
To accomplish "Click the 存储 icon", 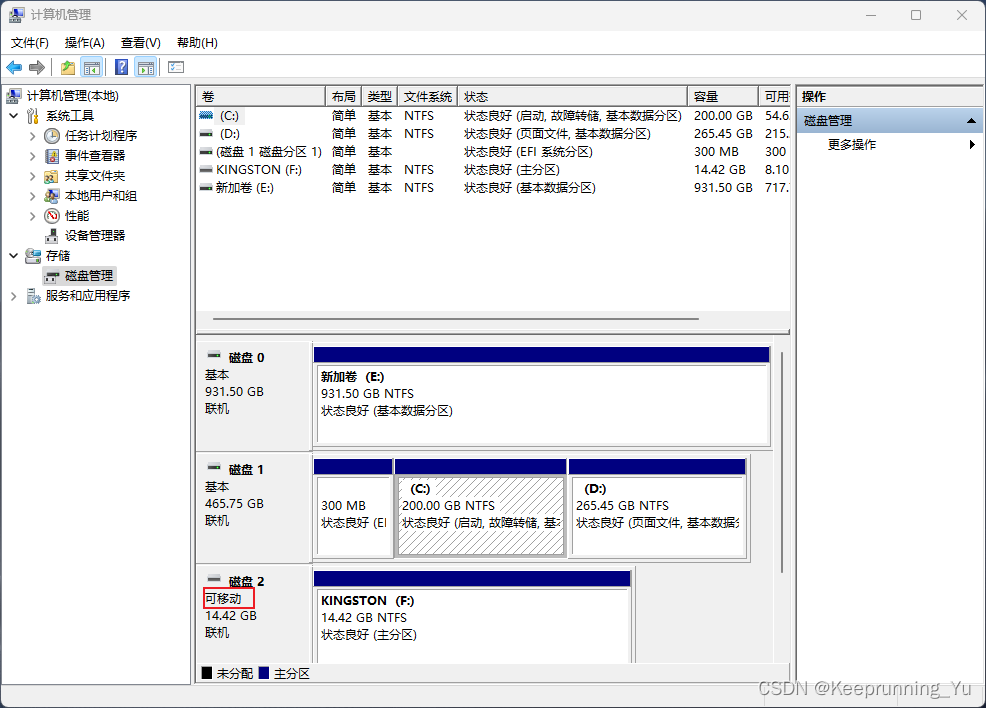I will coord(33,256).
